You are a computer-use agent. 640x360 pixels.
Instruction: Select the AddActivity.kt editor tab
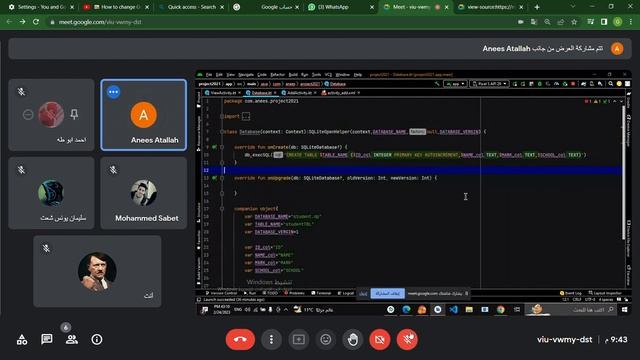(299, 93)
